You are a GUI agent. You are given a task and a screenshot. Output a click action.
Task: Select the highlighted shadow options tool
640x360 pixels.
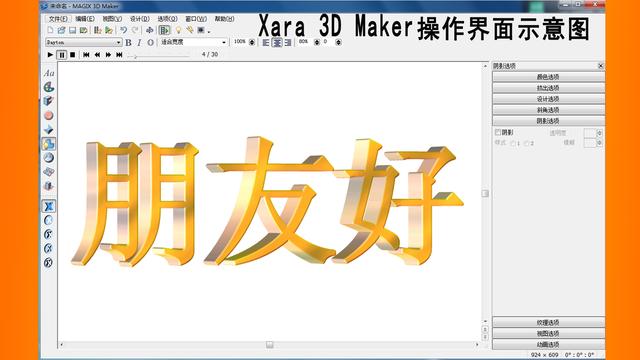tap(49, 144)
